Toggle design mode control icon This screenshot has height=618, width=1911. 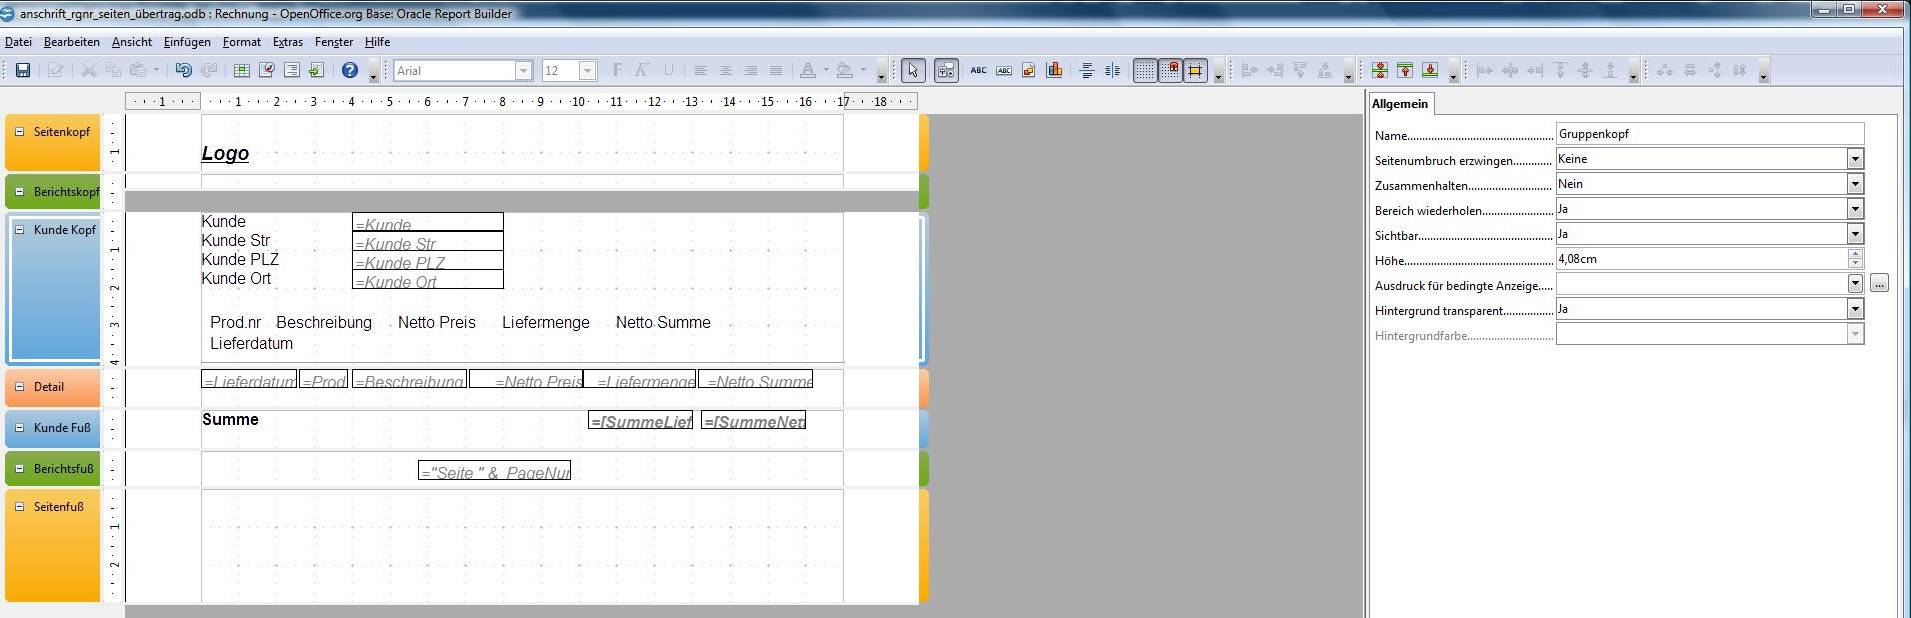click(946, 70)
